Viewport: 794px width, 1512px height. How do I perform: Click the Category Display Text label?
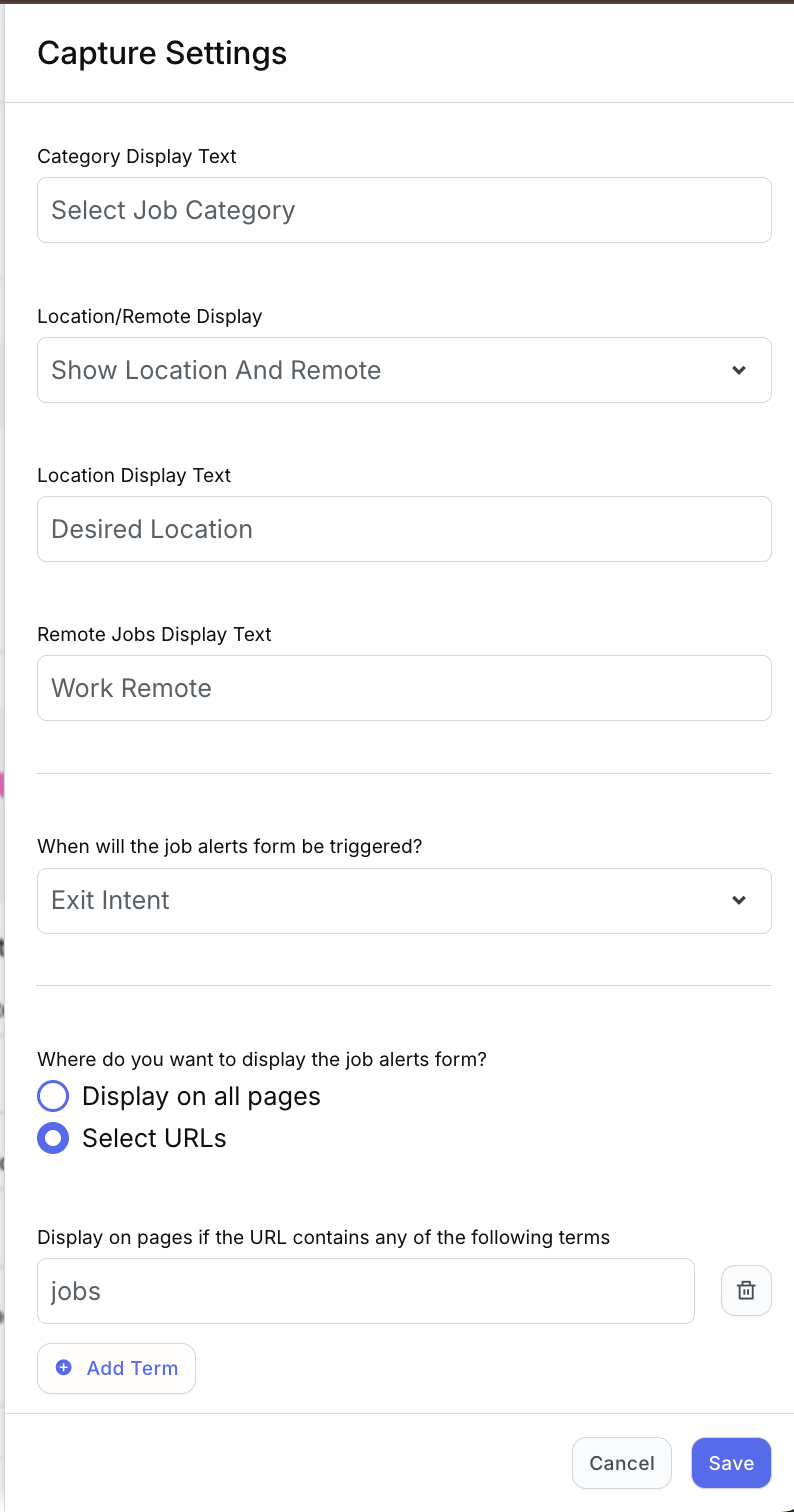pos(137,156)
